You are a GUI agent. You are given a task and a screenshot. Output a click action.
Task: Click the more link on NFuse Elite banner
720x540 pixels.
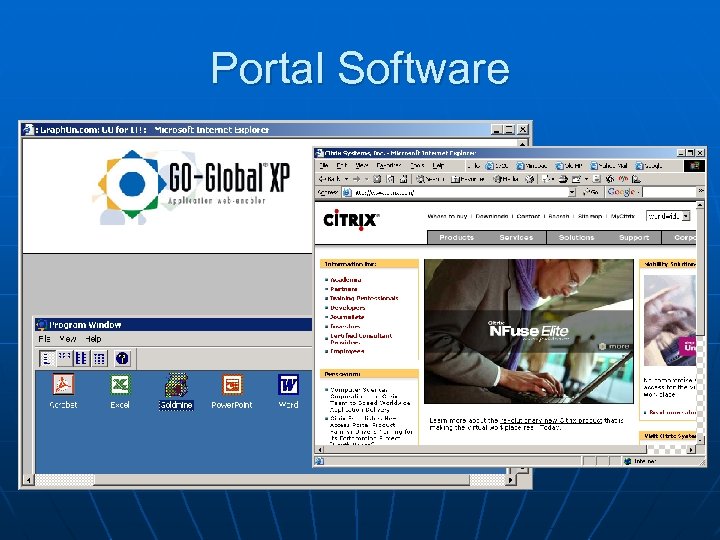[614, 346]
